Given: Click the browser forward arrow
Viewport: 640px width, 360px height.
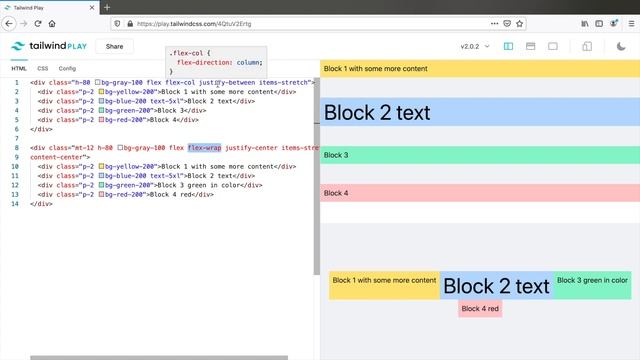Looking at the screenshot, I should tap(24, 24).
